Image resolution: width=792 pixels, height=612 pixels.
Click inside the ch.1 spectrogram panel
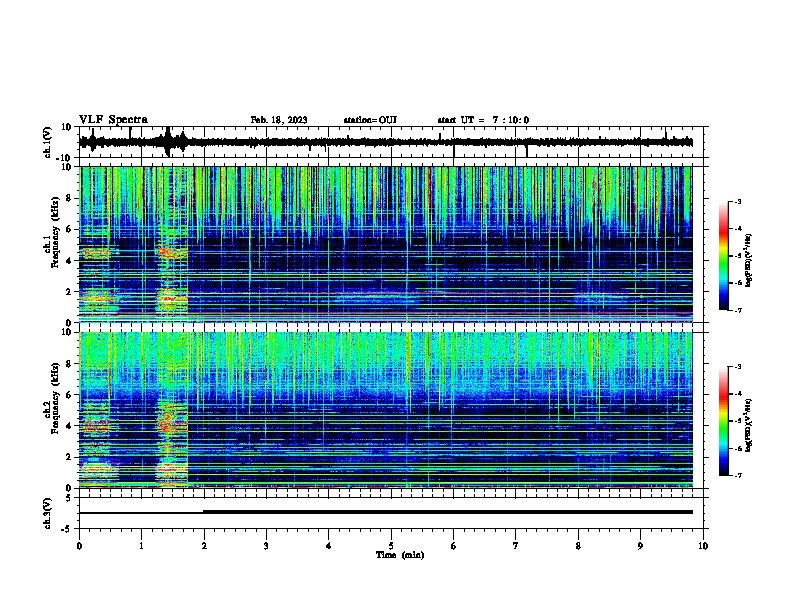pos(386,244)
